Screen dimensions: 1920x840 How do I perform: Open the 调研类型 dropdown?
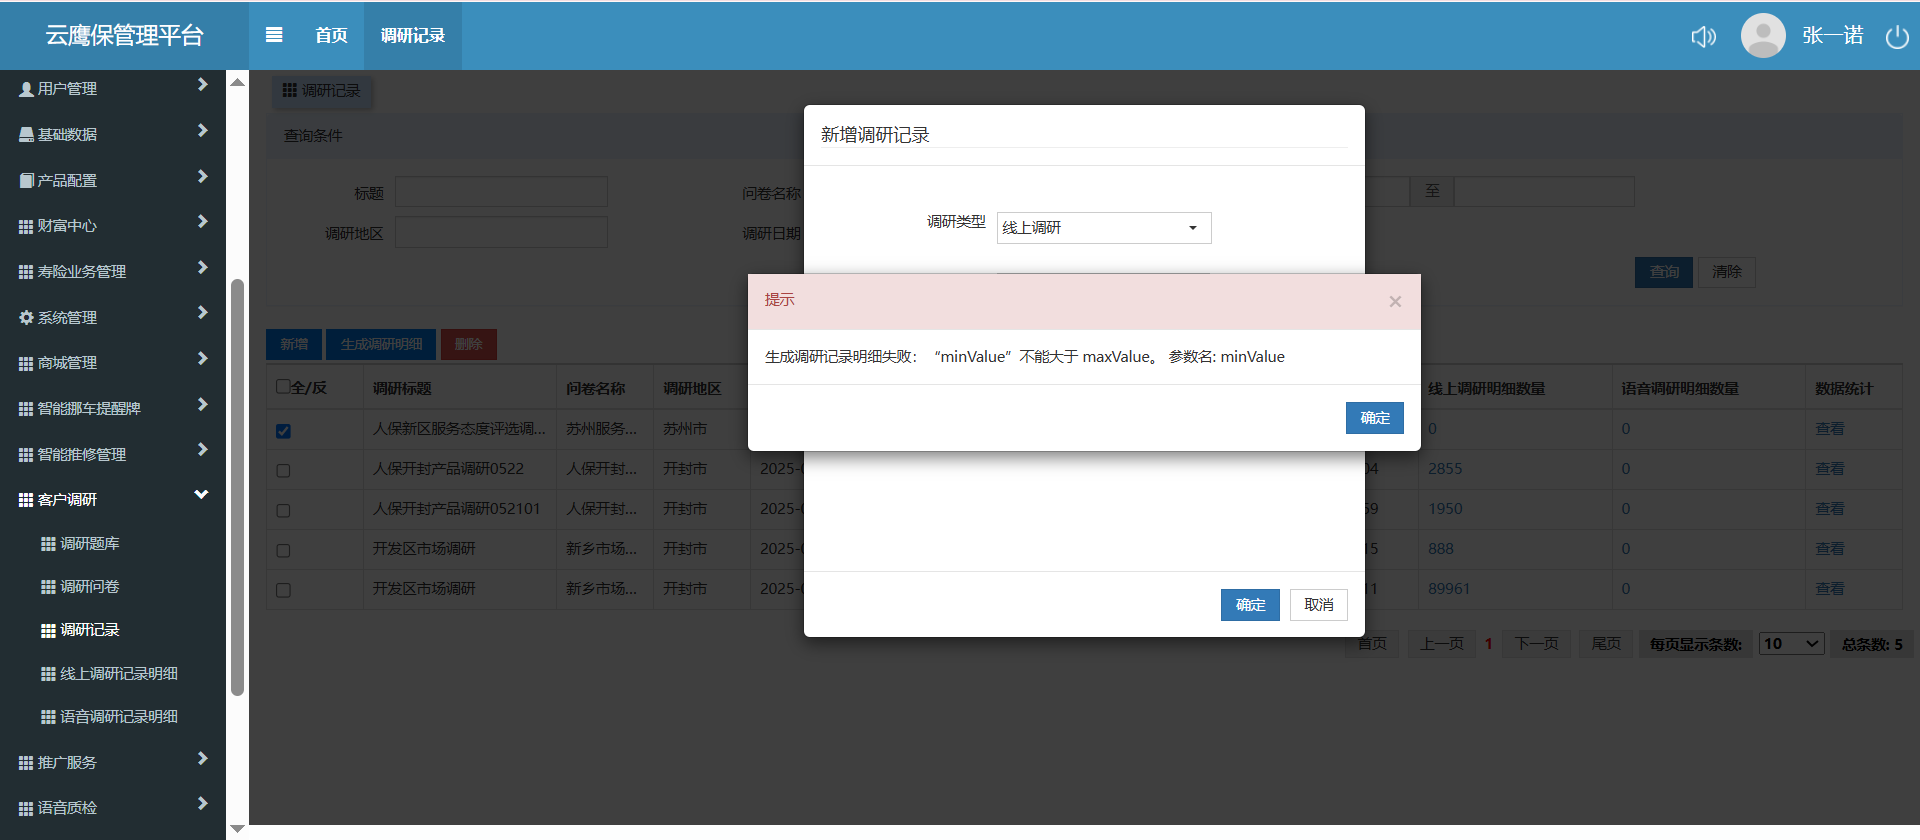point(1104,228)
